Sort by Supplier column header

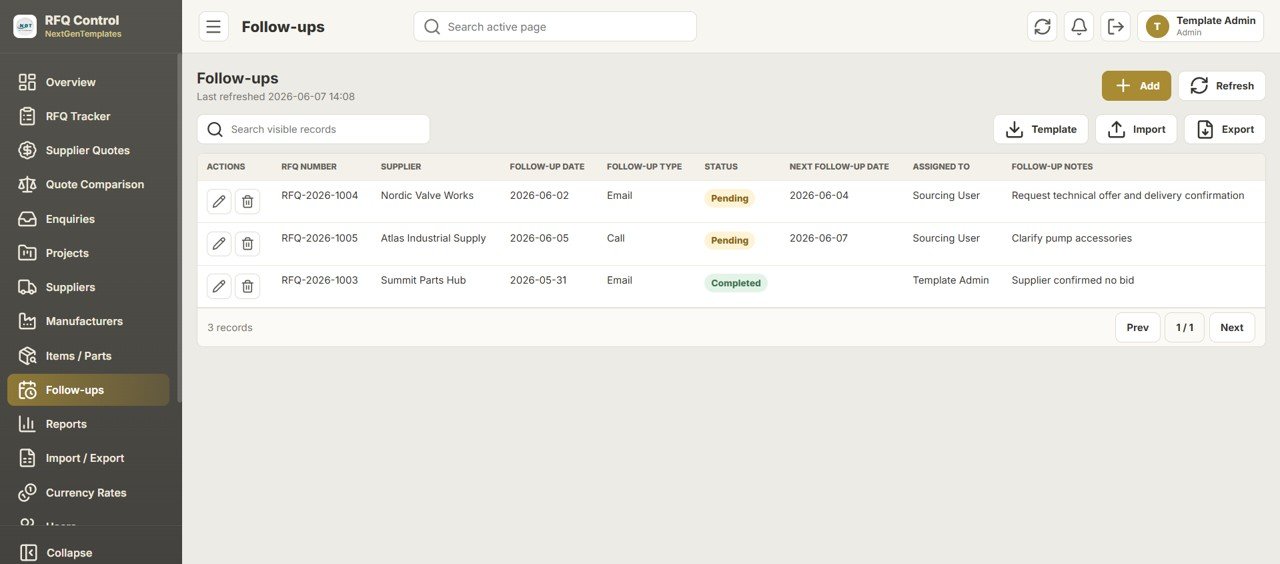[x=401, y=167]
